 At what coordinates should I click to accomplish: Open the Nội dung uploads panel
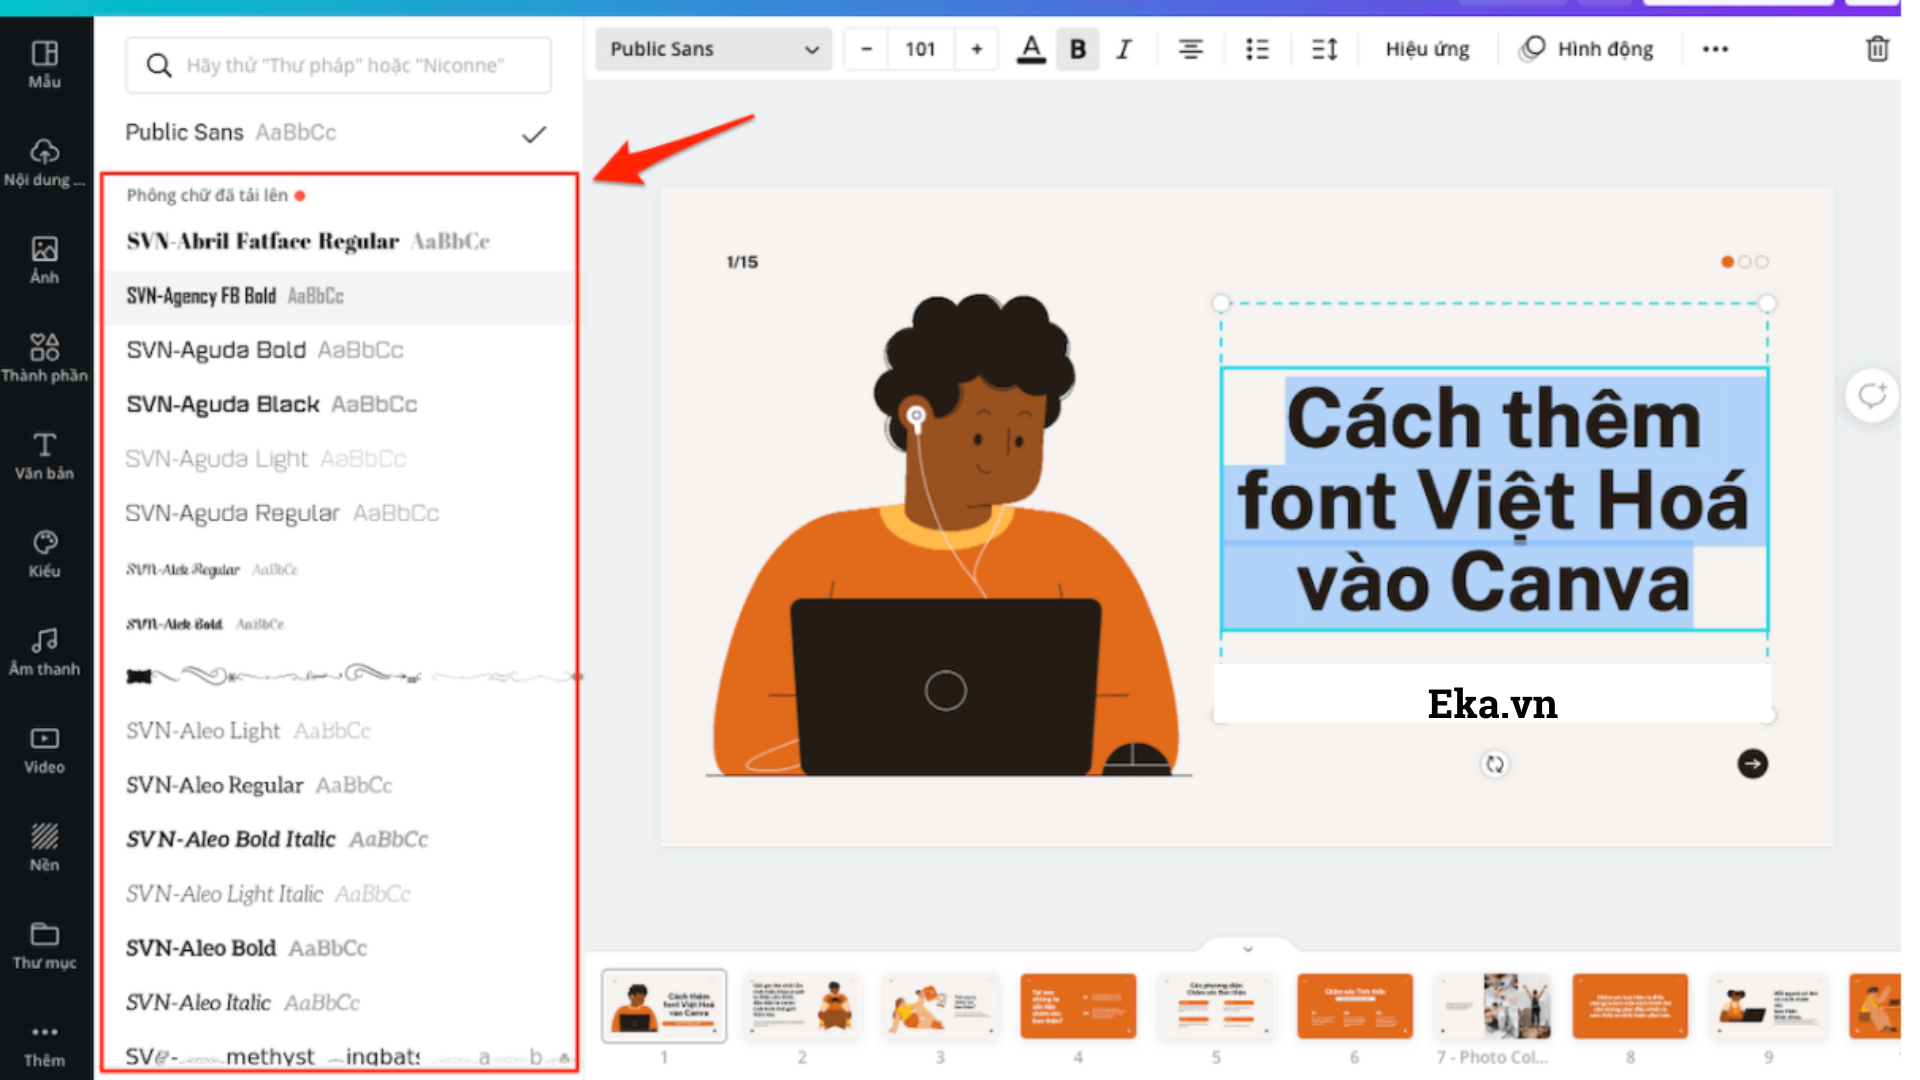tap(45, 162)
